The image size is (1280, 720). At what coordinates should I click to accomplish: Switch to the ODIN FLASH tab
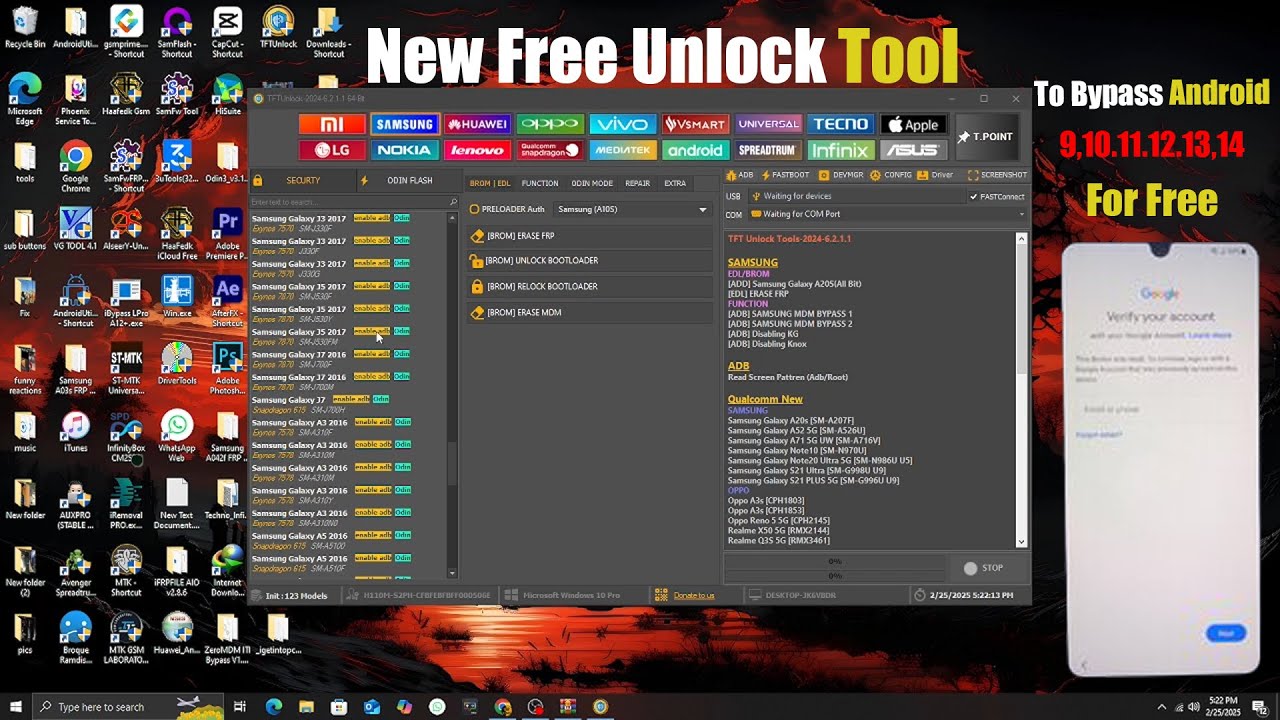[408, 181]
